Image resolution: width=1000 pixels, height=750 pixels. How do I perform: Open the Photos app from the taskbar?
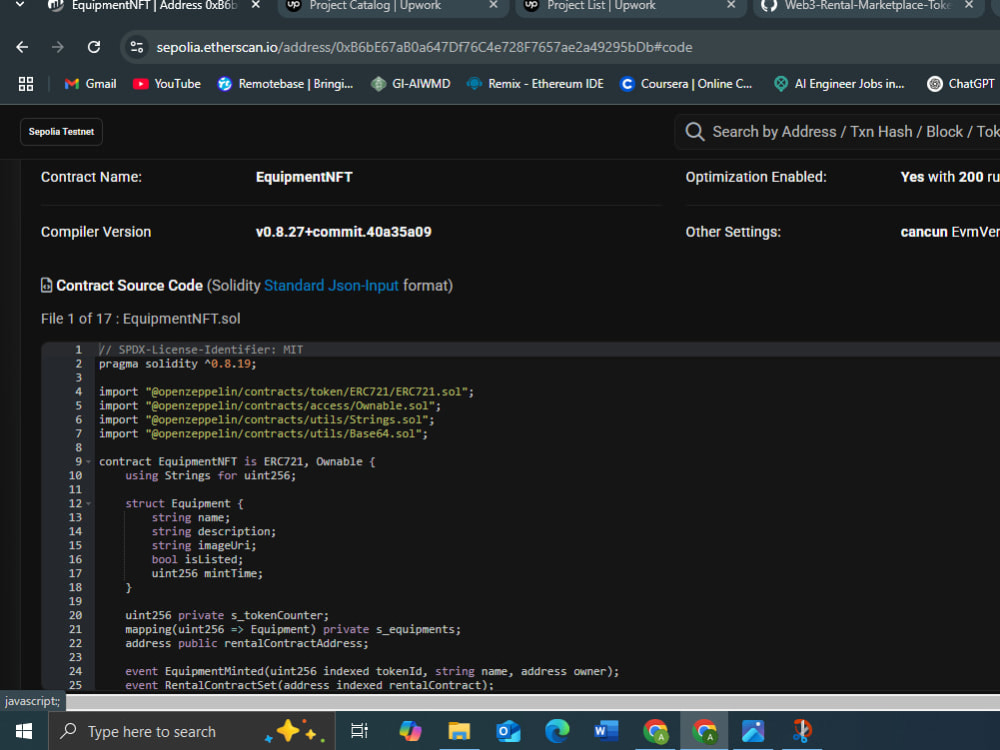click(x=753, y=731)
